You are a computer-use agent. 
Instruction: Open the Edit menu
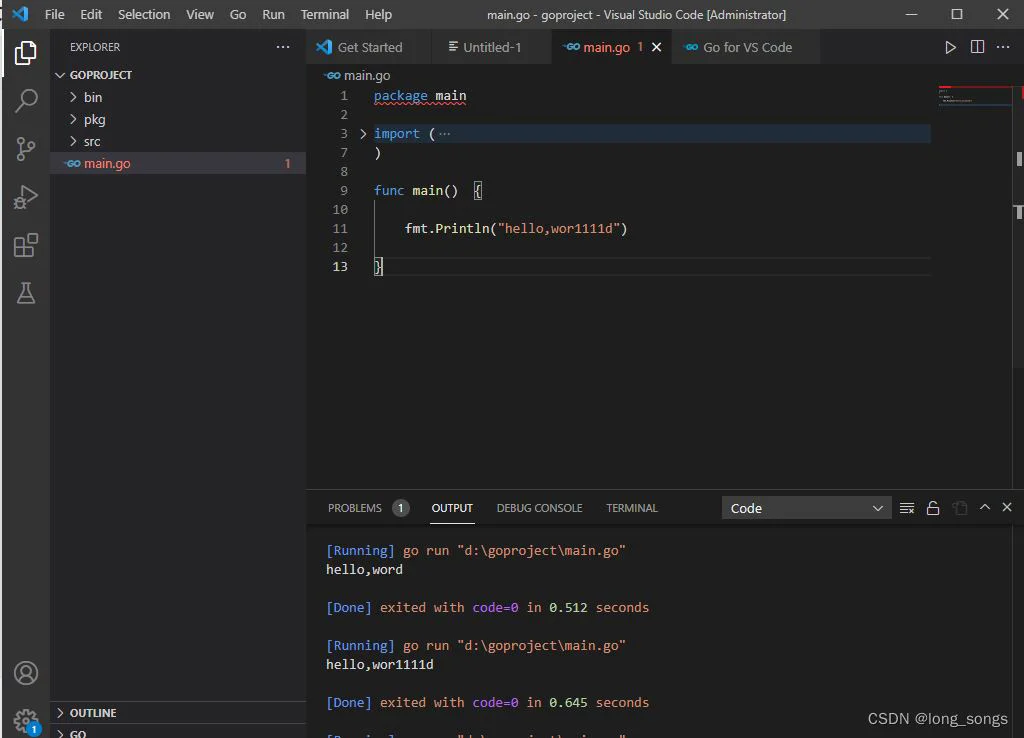pyautogui.click(x=91, y=14)
